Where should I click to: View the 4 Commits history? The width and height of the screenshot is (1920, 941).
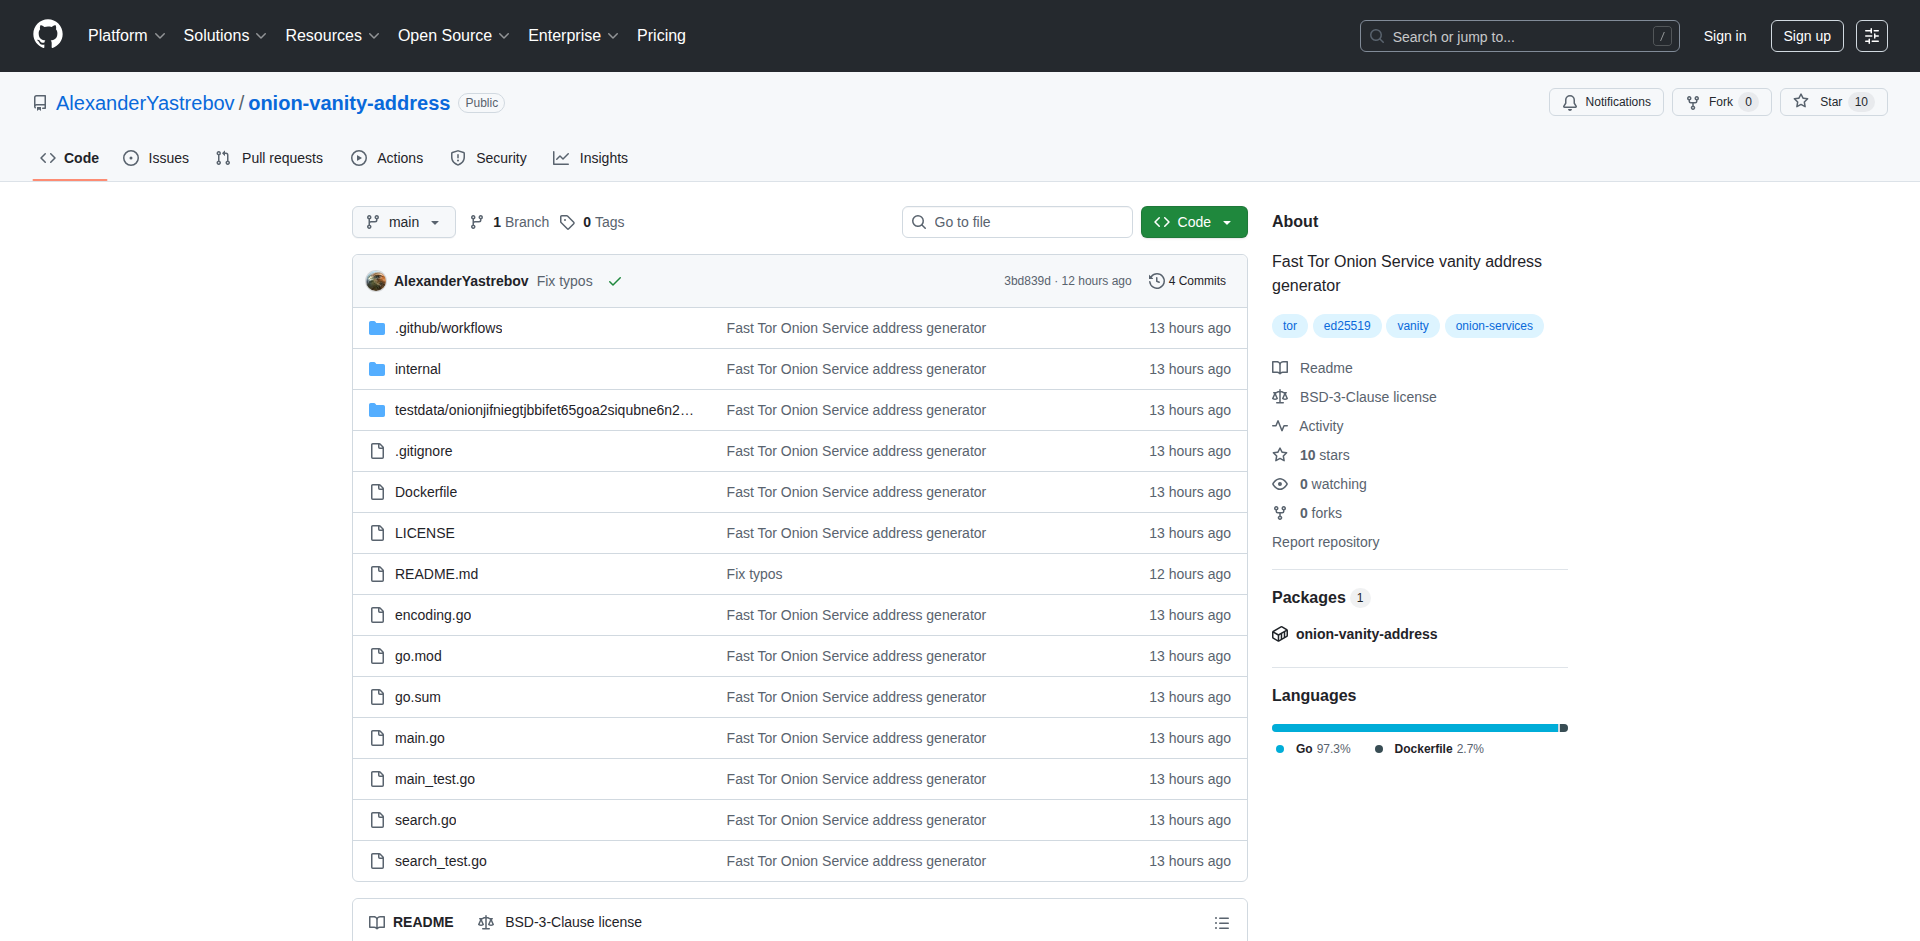pos(1188,281)
